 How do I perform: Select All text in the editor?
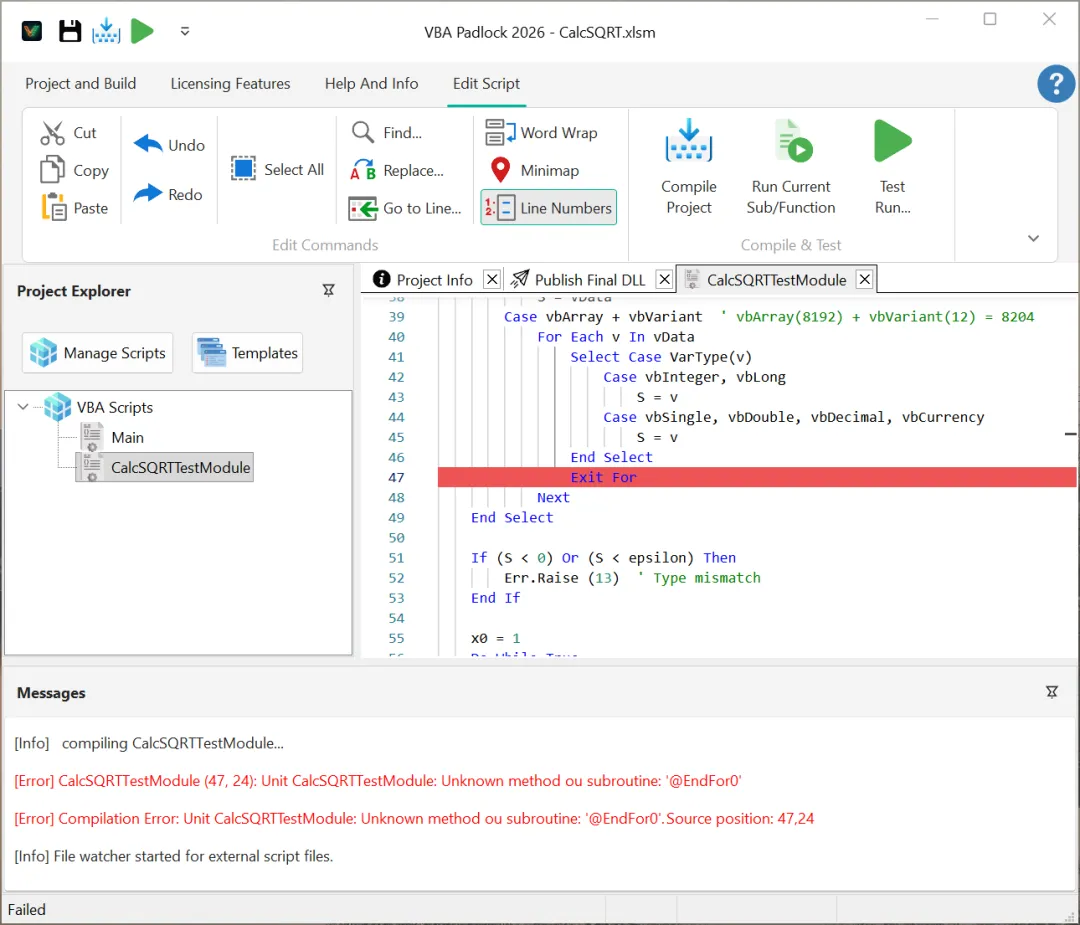tap(278, 170)
